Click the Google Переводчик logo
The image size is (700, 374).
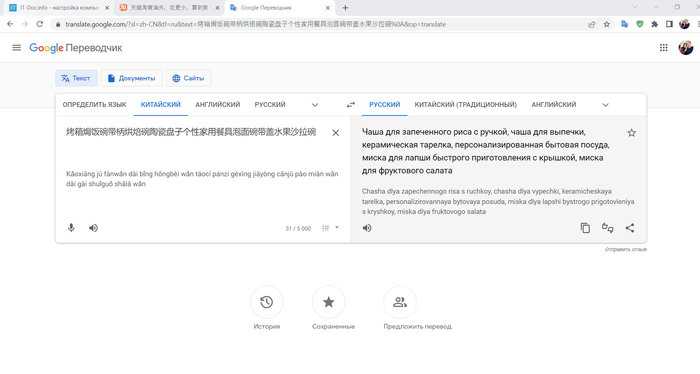75,48
